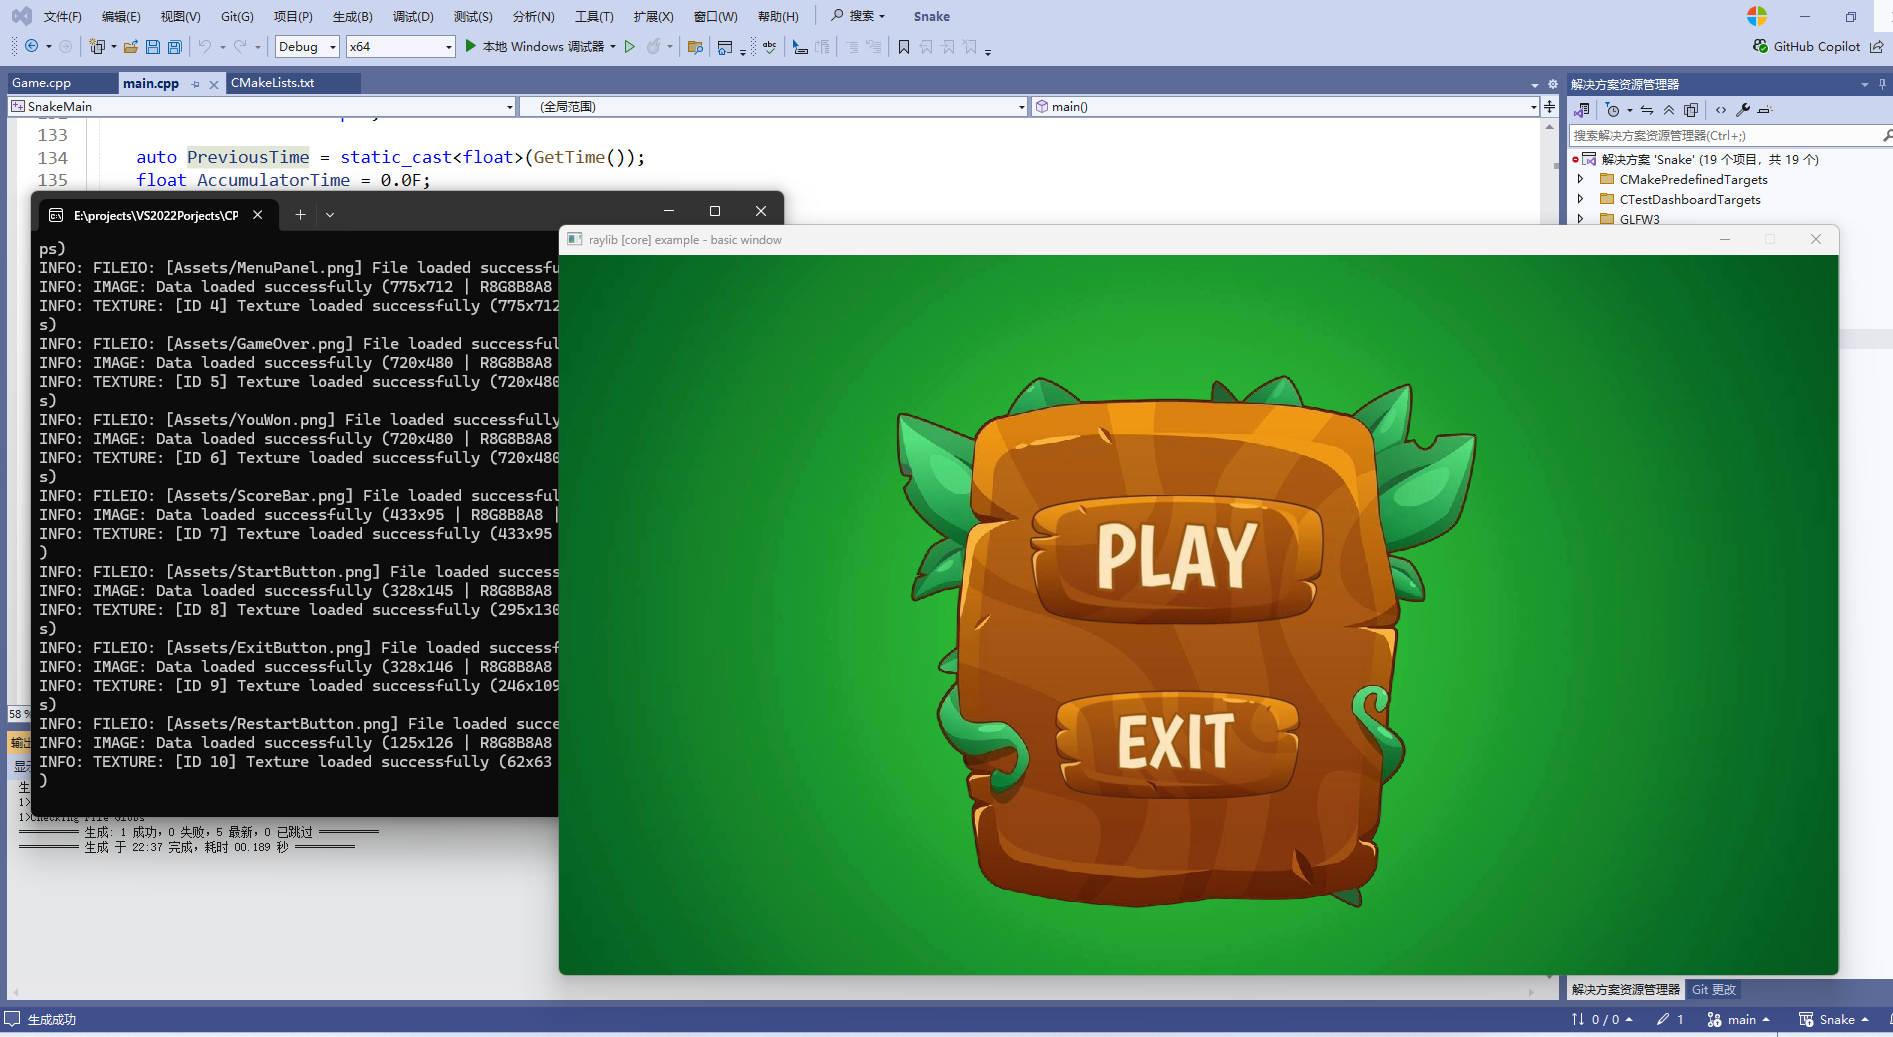1893x1037 pixels.
Task: Open the 工具(T) menu
Action: [594, 16]
